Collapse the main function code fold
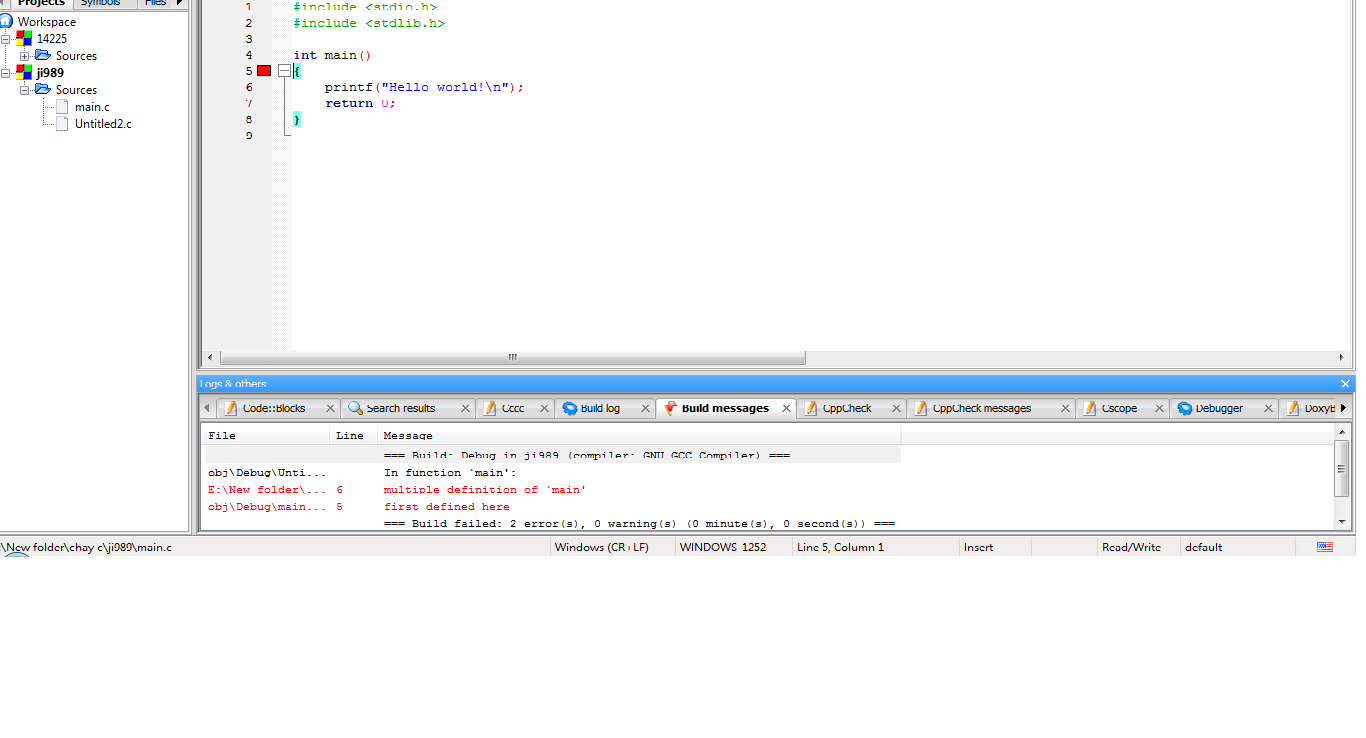 [x=284, y=71]
